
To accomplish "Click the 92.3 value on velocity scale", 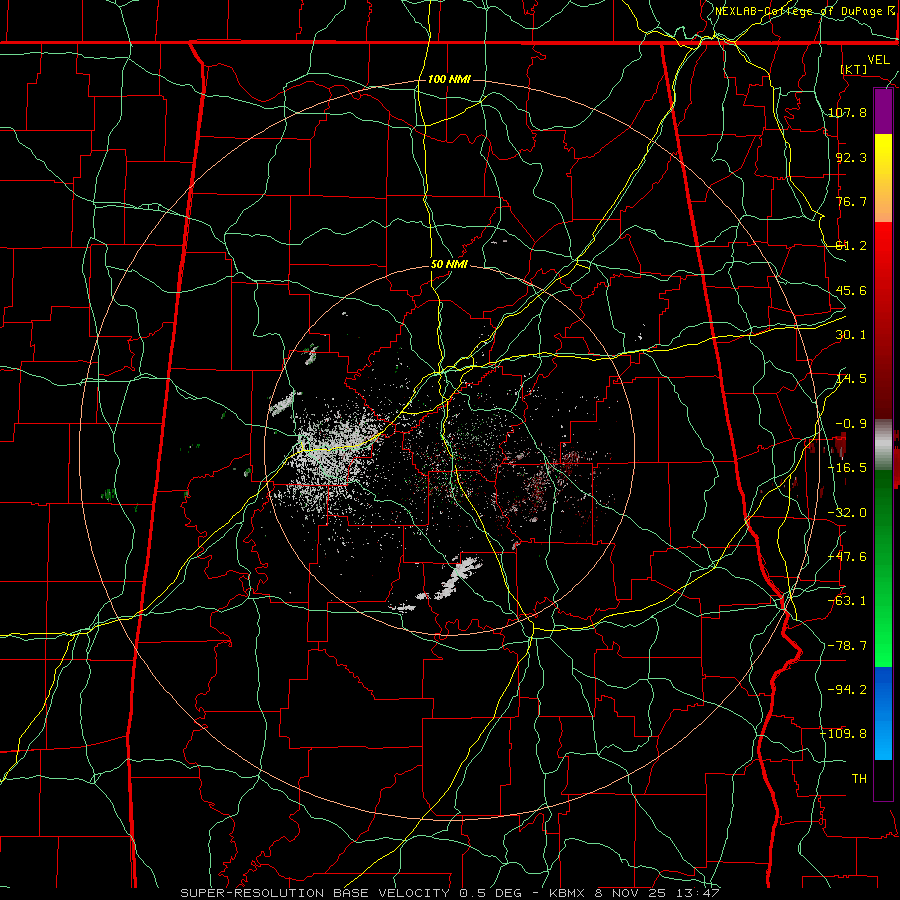I will point(851,157).
